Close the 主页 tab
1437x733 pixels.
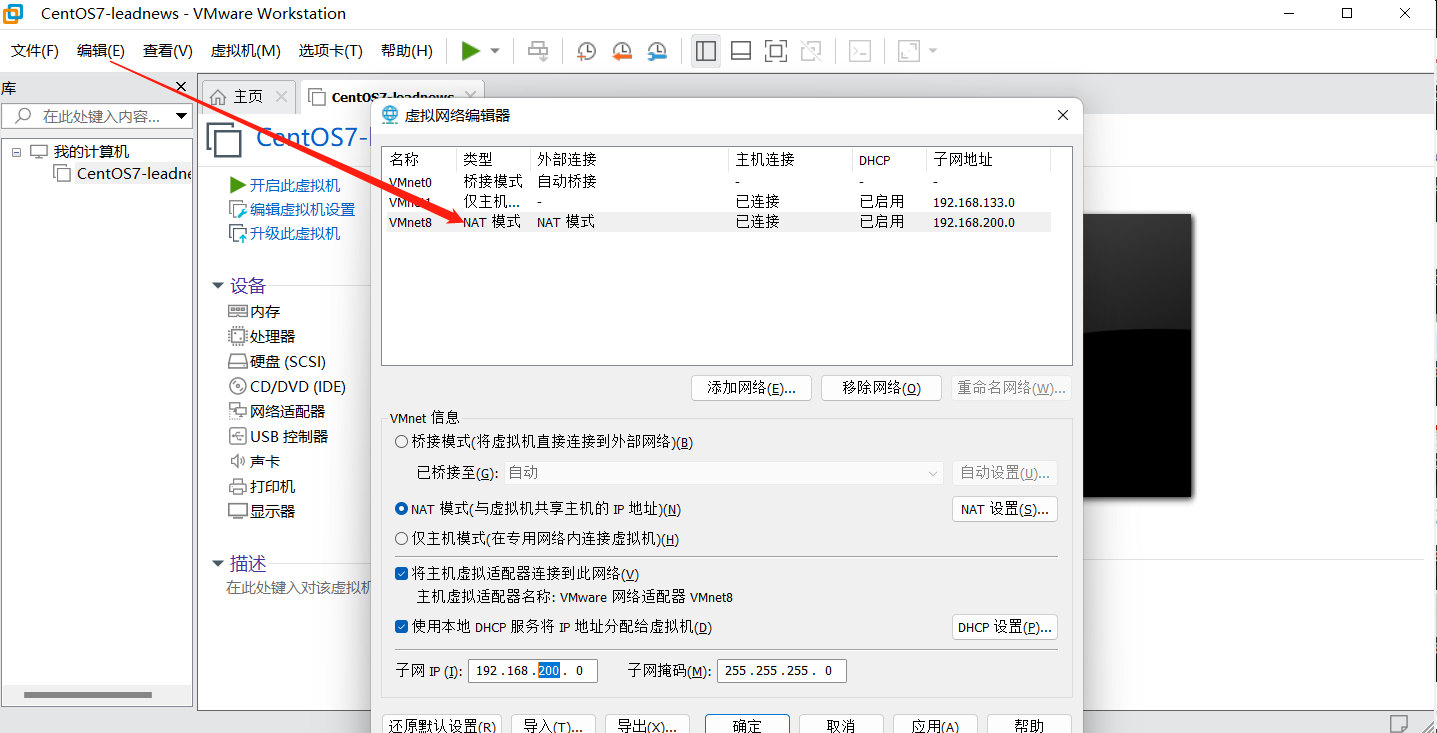[x=281, y=97]
